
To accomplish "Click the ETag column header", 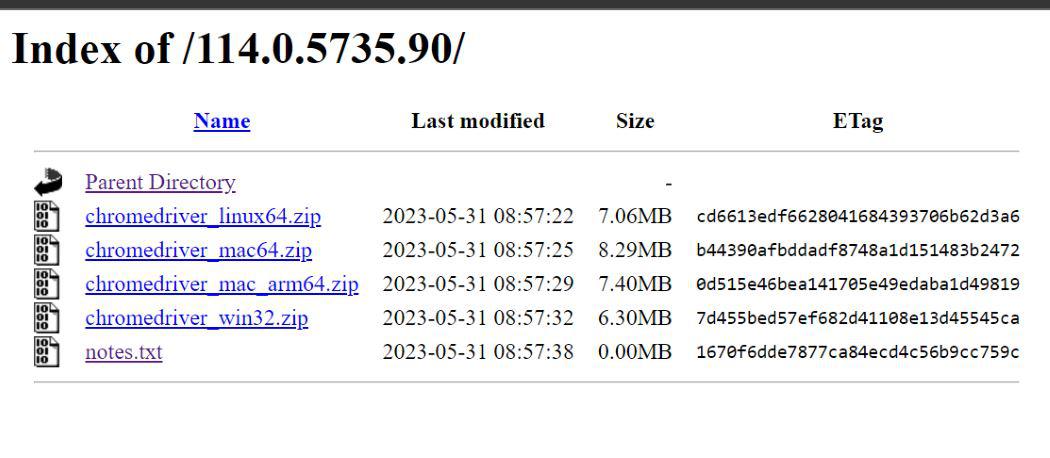I will coord(858,121).
